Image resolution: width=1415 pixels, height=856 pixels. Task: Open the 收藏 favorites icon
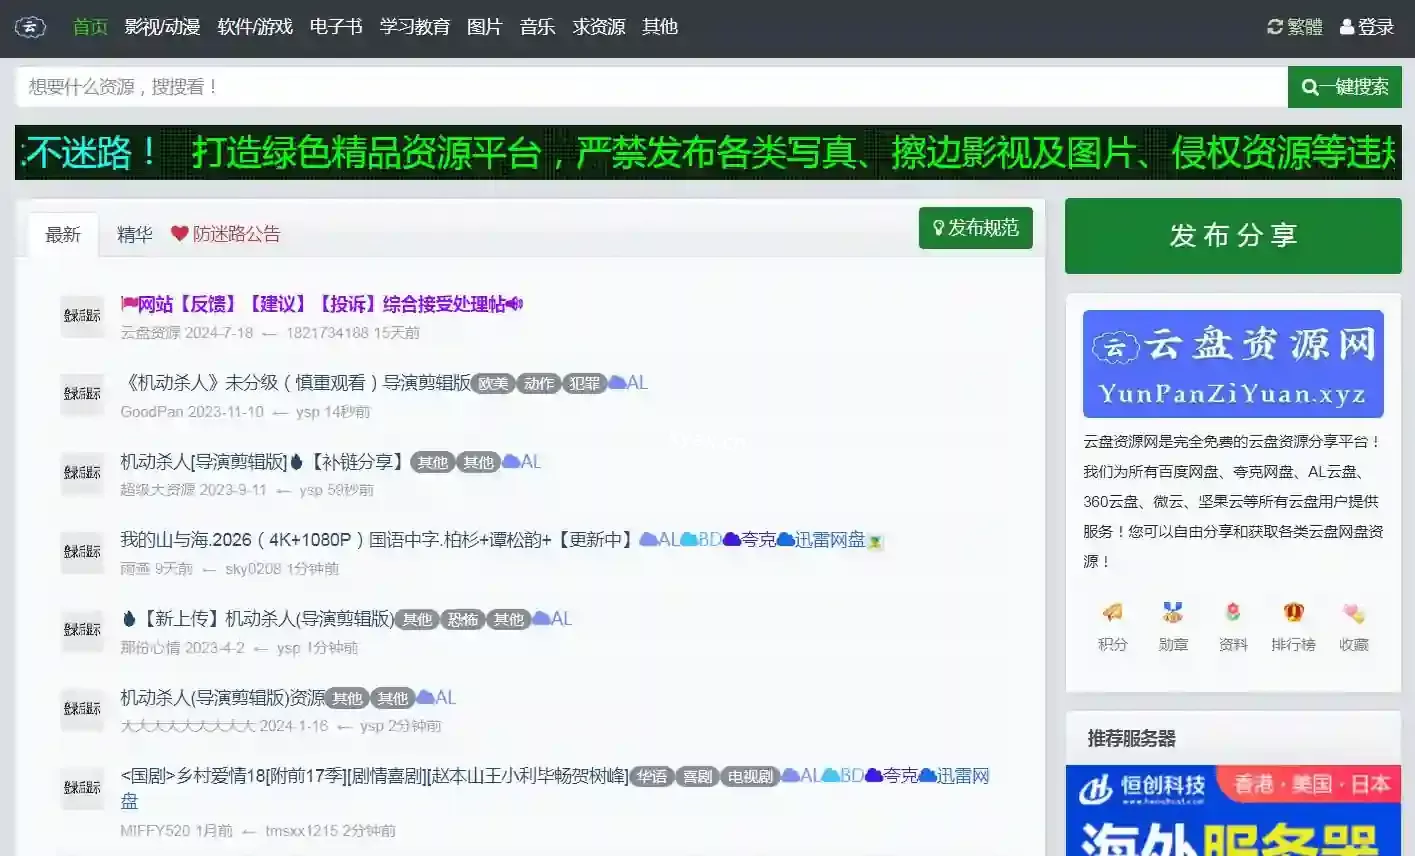[x=1354, y=613]
